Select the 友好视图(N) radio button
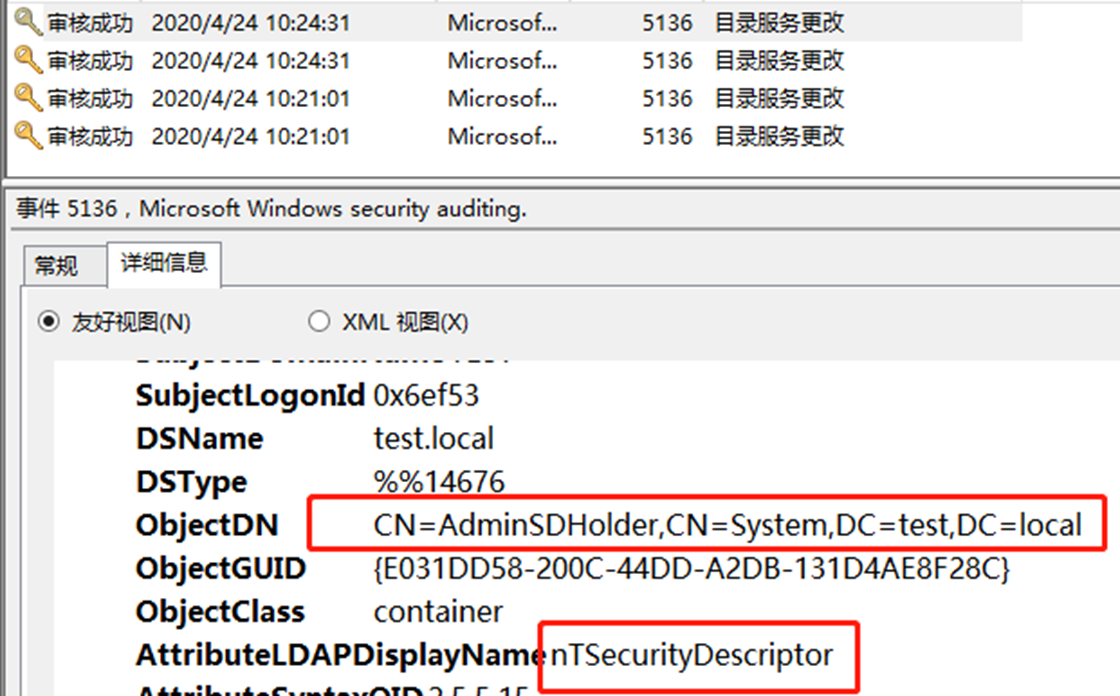Image resolution: width=1120 pixels, height=696 pixels. (47, 322)
